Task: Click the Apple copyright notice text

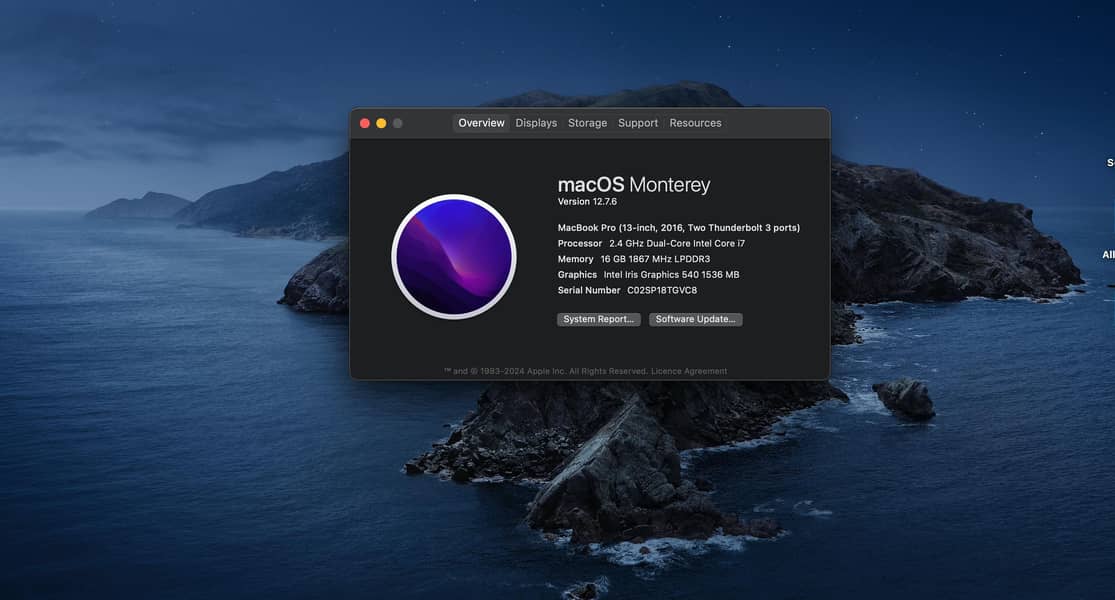Action: pos(546,371)
